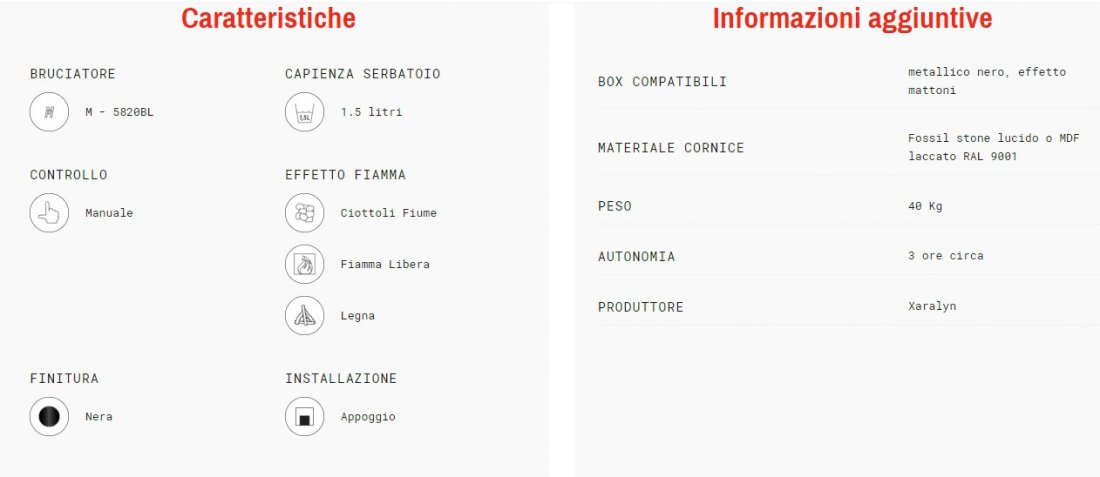The width and height of the screenshot is (1100, 477).
Task: Click the 3 ore circa autonomy value
Action: [x=945, y=256]
